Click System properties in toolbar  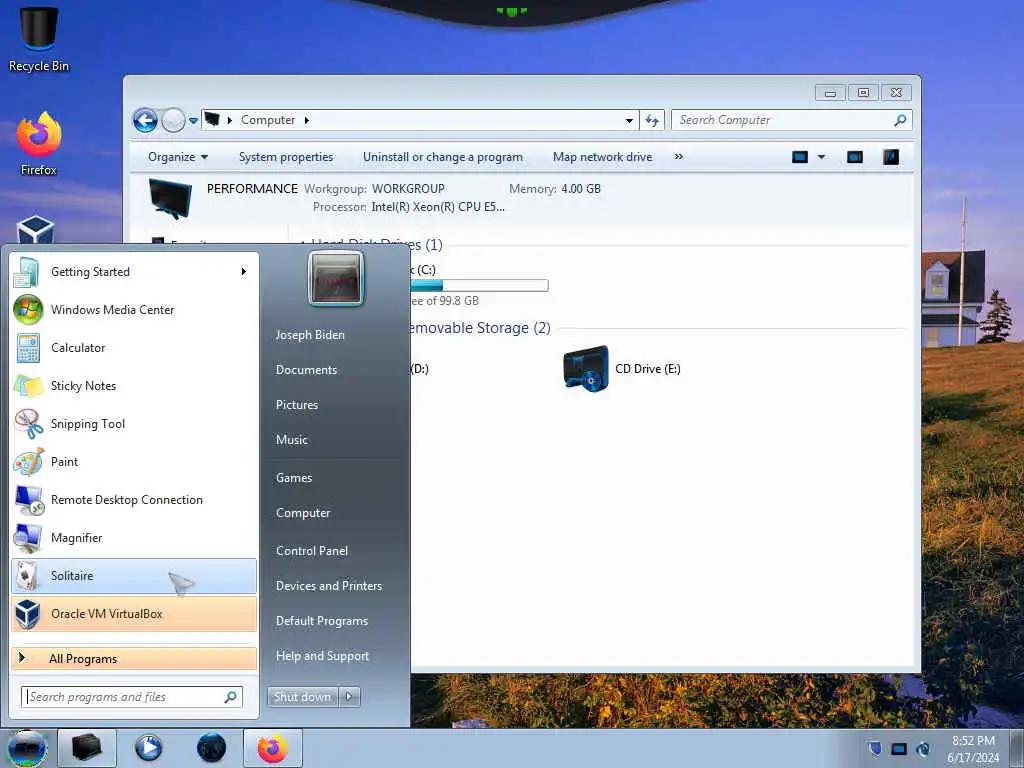[x=286, y=157]
